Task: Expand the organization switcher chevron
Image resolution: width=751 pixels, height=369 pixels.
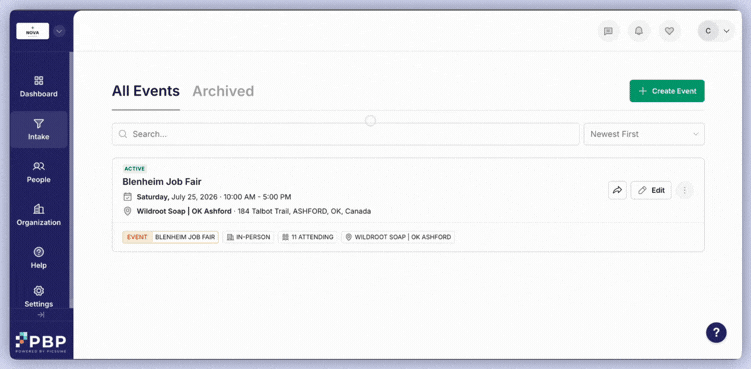Action: [59, 31]
